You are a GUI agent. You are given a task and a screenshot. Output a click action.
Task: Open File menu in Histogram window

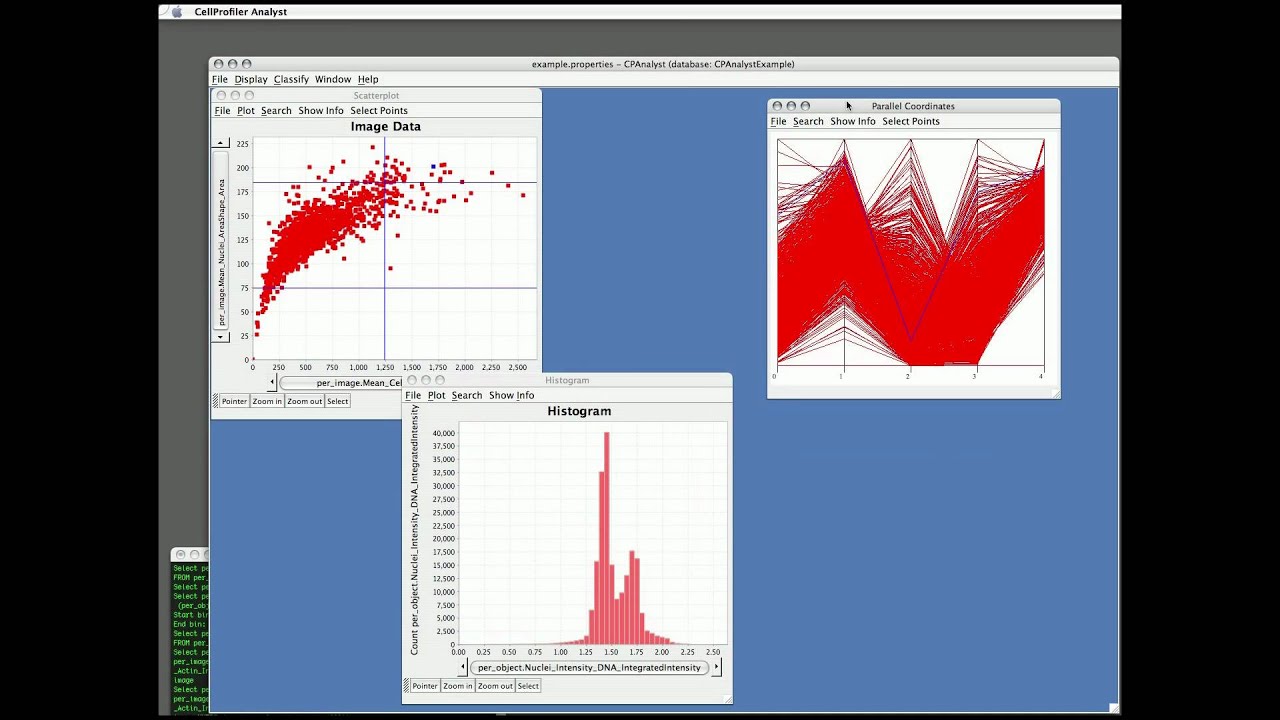click(x=413, y=395)
